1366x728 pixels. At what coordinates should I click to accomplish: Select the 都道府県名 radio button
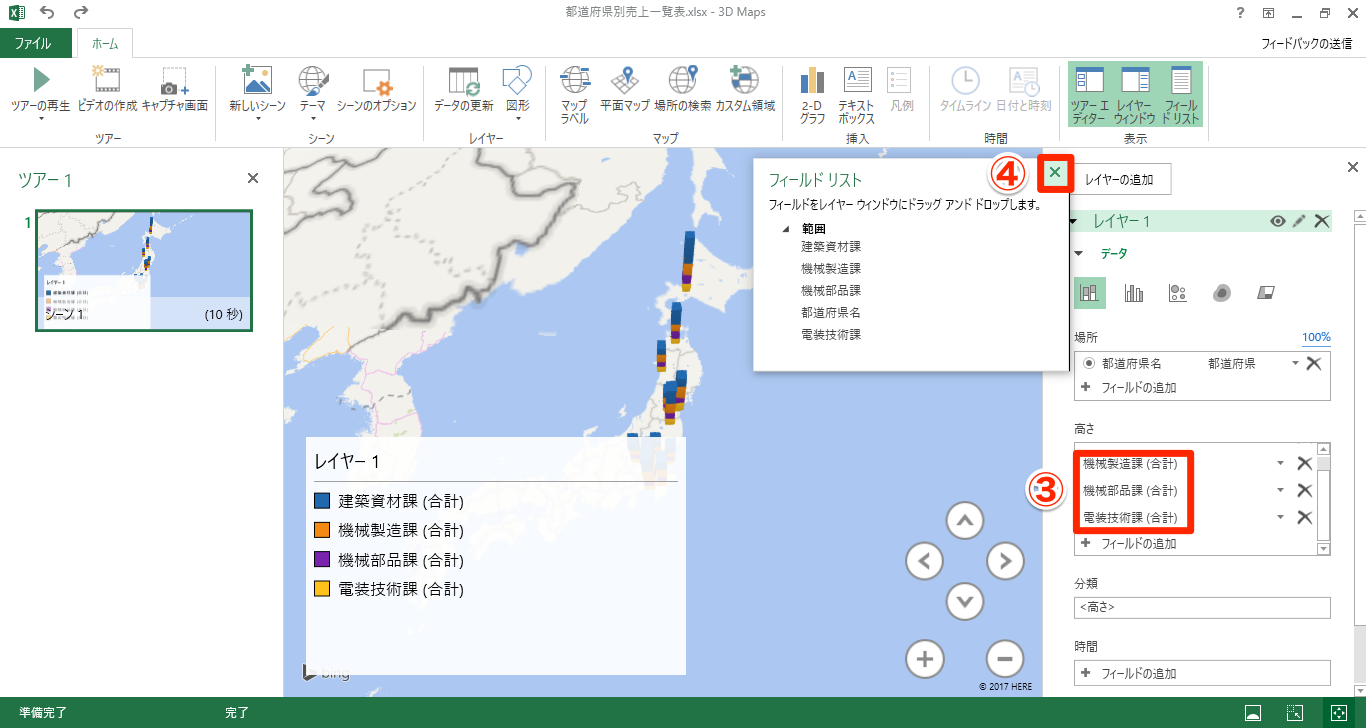(x=1089, y=364)
